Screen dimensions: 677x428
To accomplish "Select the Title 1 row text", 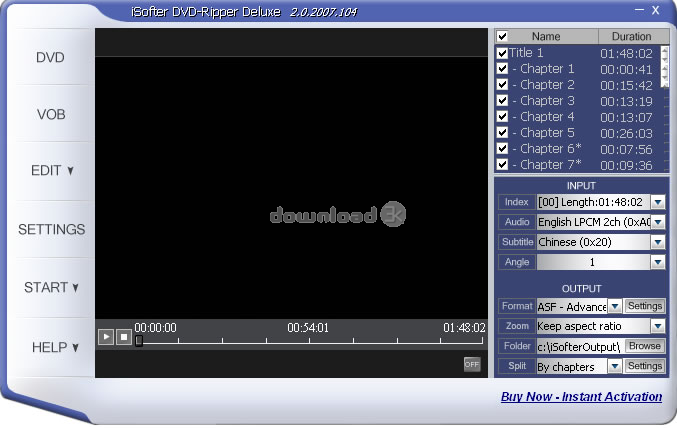I will coord(526,53).
